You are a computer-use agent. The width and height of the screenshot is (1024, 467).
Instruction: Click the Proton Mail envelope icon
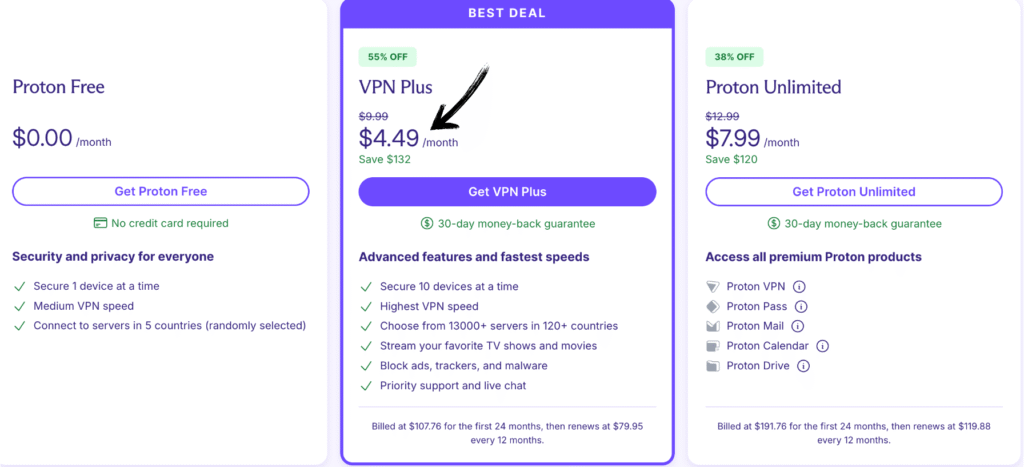(713, 326)
